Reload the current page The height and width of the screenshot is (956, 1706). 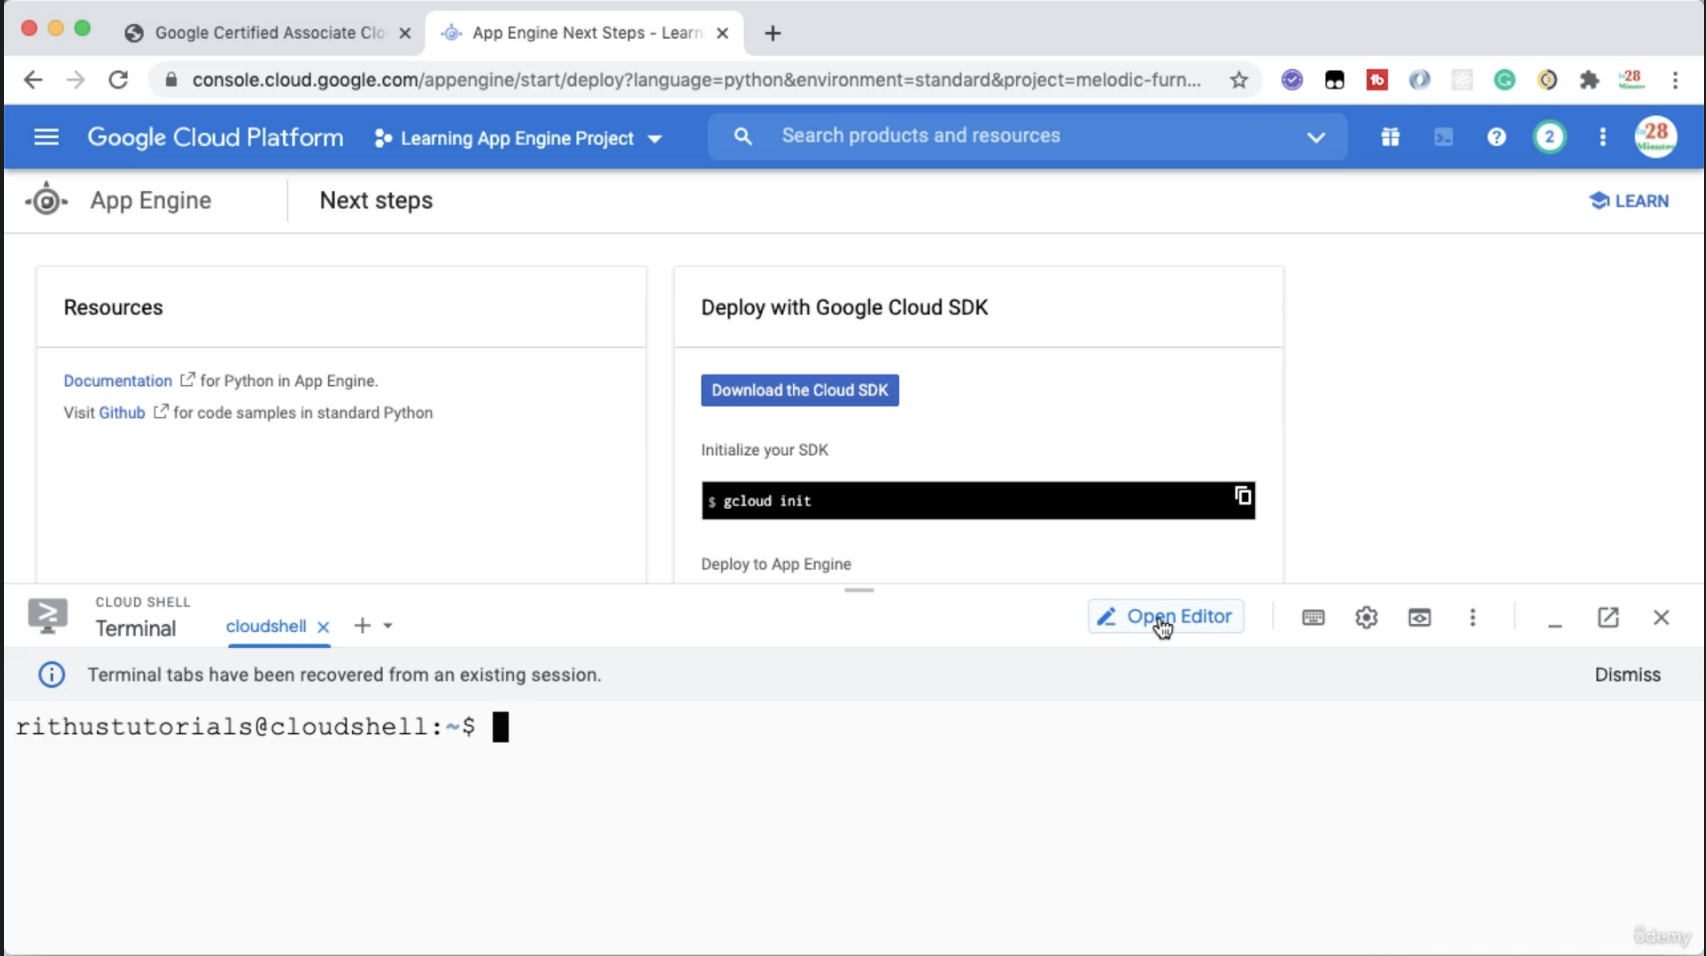[118, 80]
